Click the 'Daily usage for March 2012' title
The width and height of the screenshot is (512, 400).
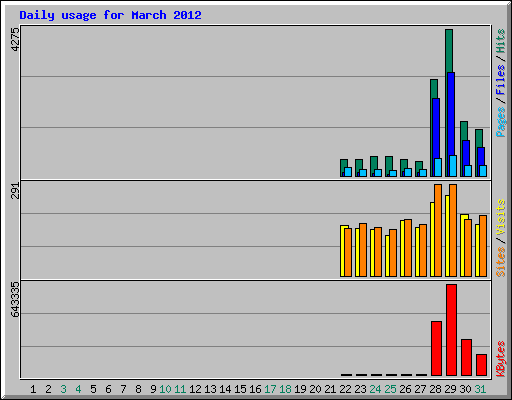click(110, 15)
